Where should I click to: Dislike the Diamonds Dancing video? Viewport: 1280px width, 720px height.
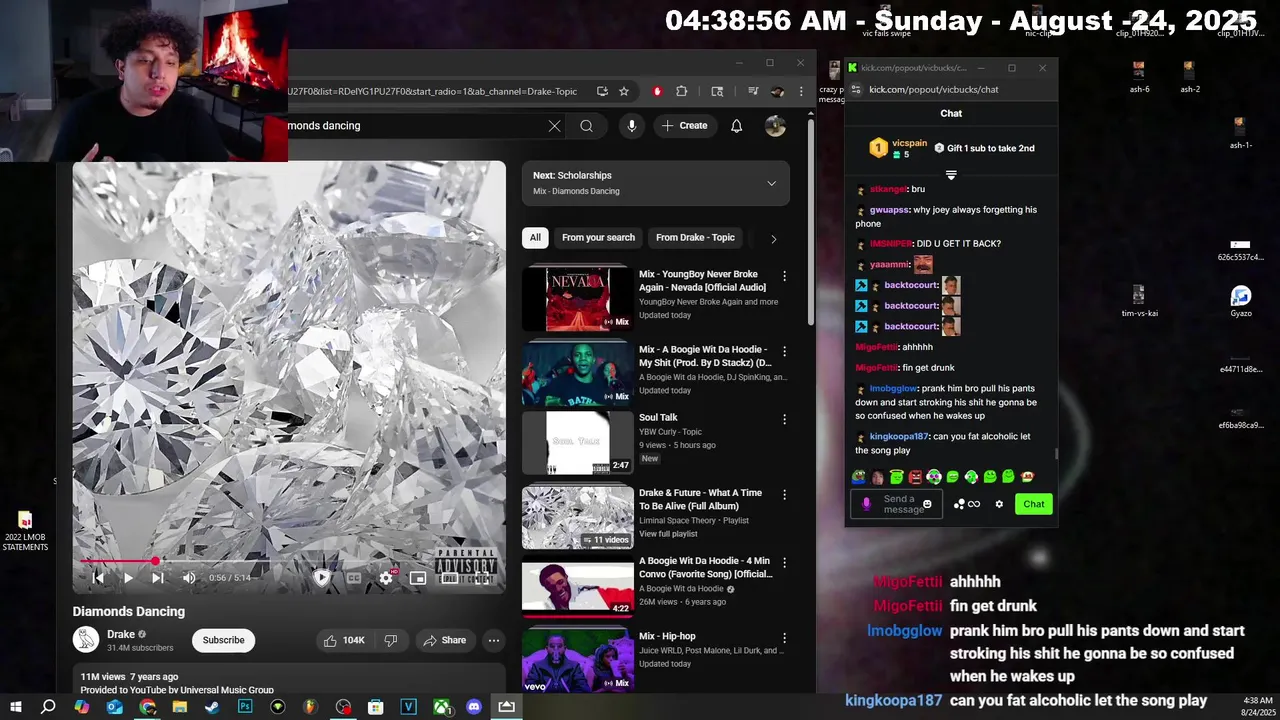[x=391, y=640]
